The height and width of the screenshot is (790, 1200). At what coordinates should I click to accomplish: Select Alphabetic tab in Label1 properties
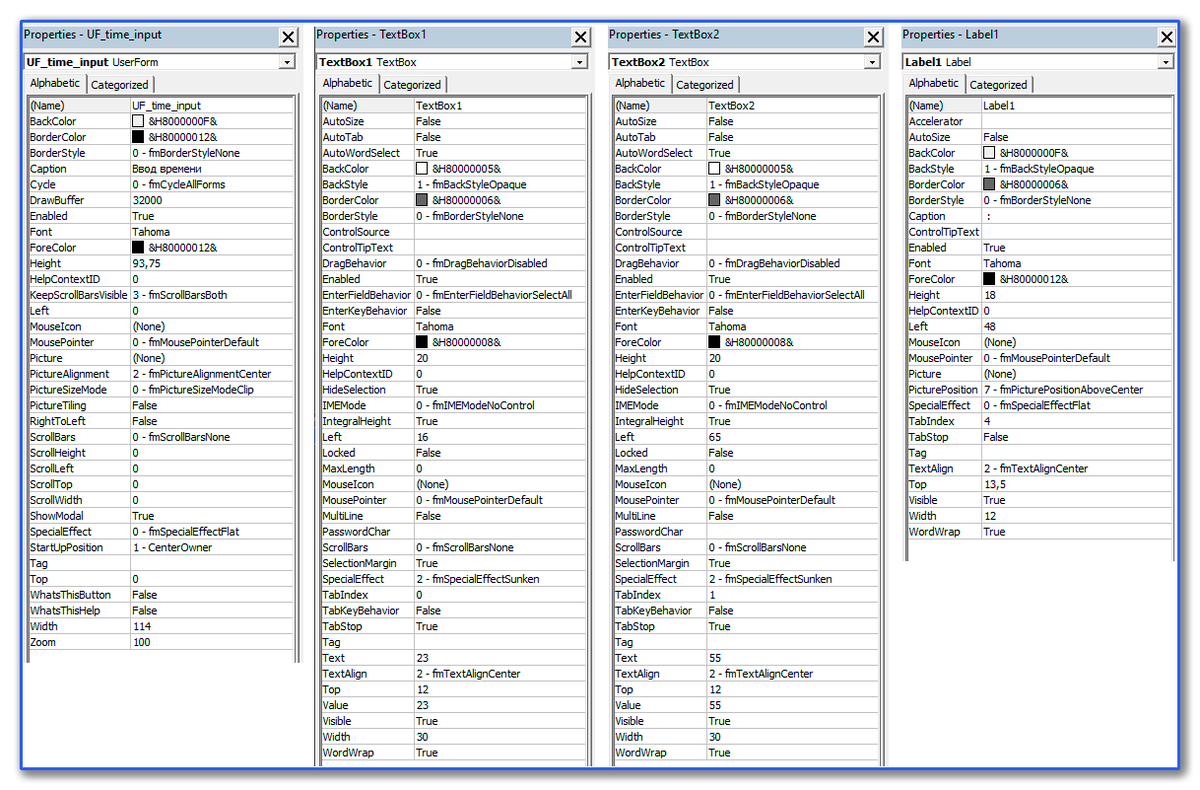coord(934,83)
